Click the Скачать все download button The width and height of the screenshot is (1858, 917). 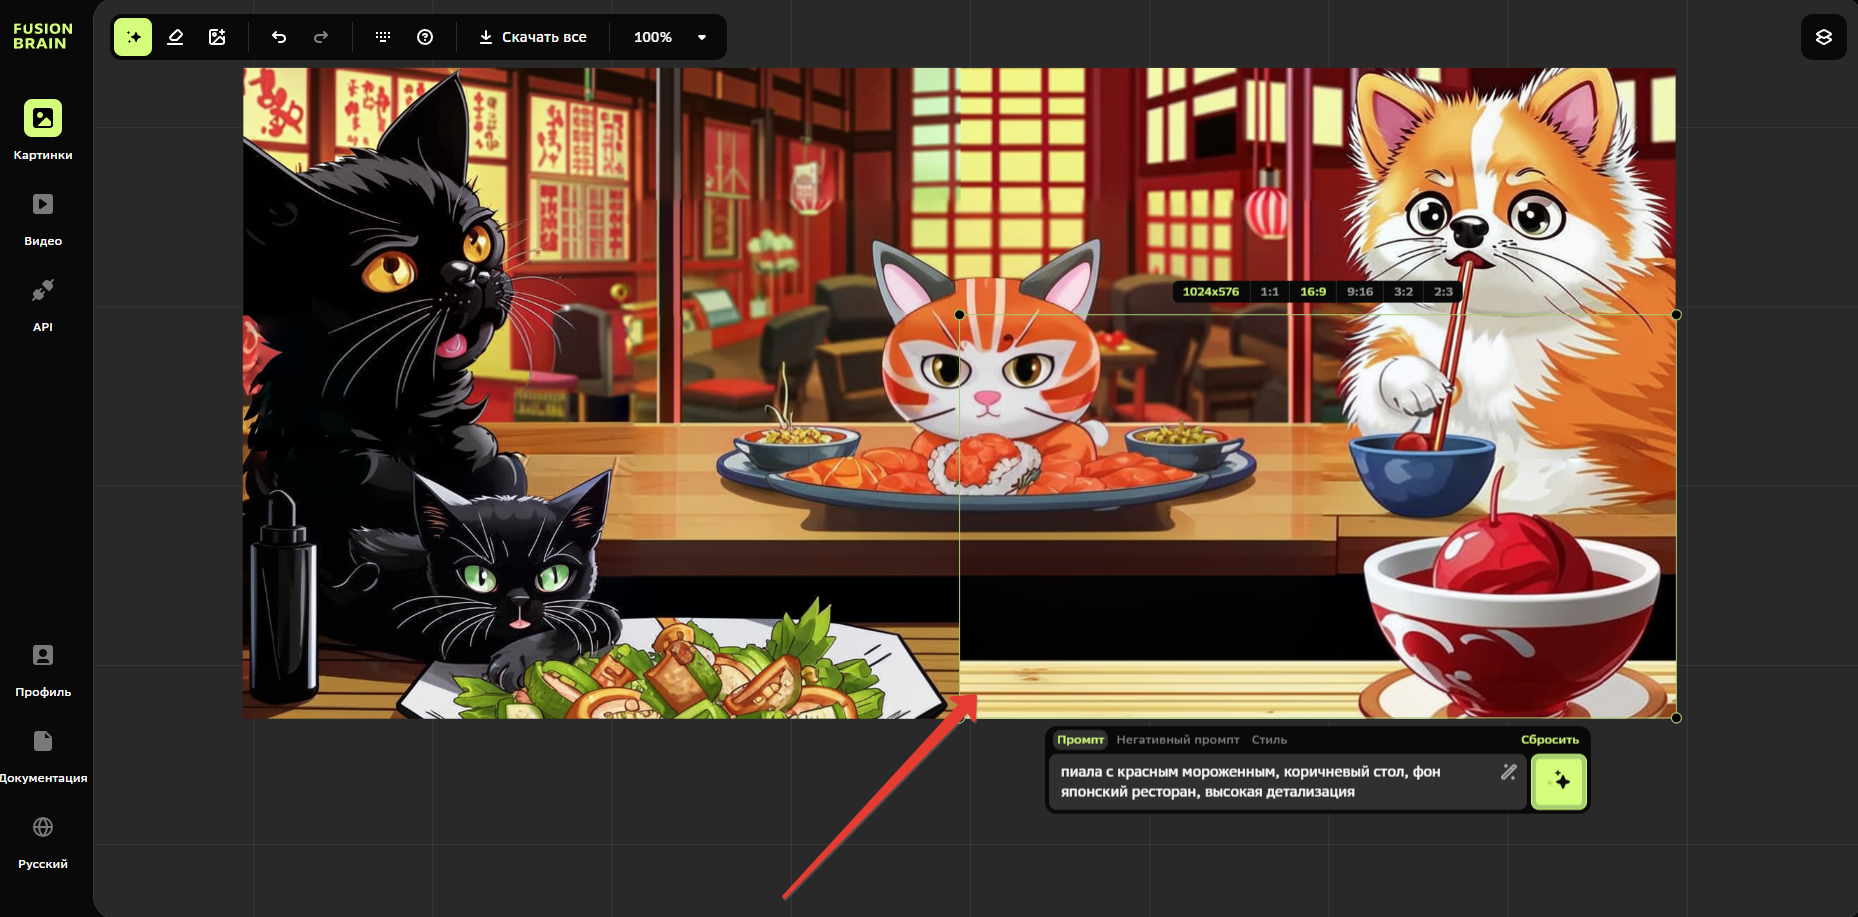tap(533, 37)
